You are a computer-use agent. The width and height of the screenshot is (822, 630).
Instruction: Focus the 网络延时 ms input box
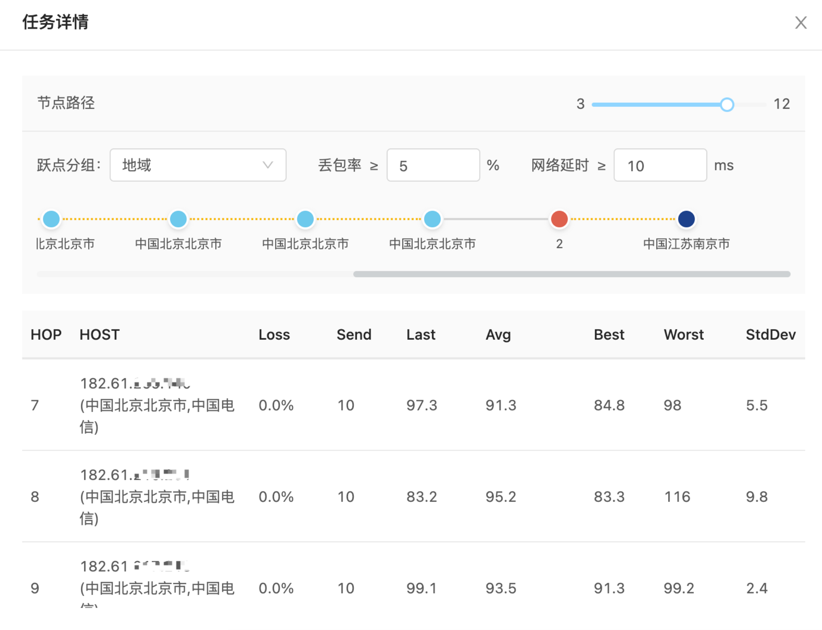[x=659, y=165]
